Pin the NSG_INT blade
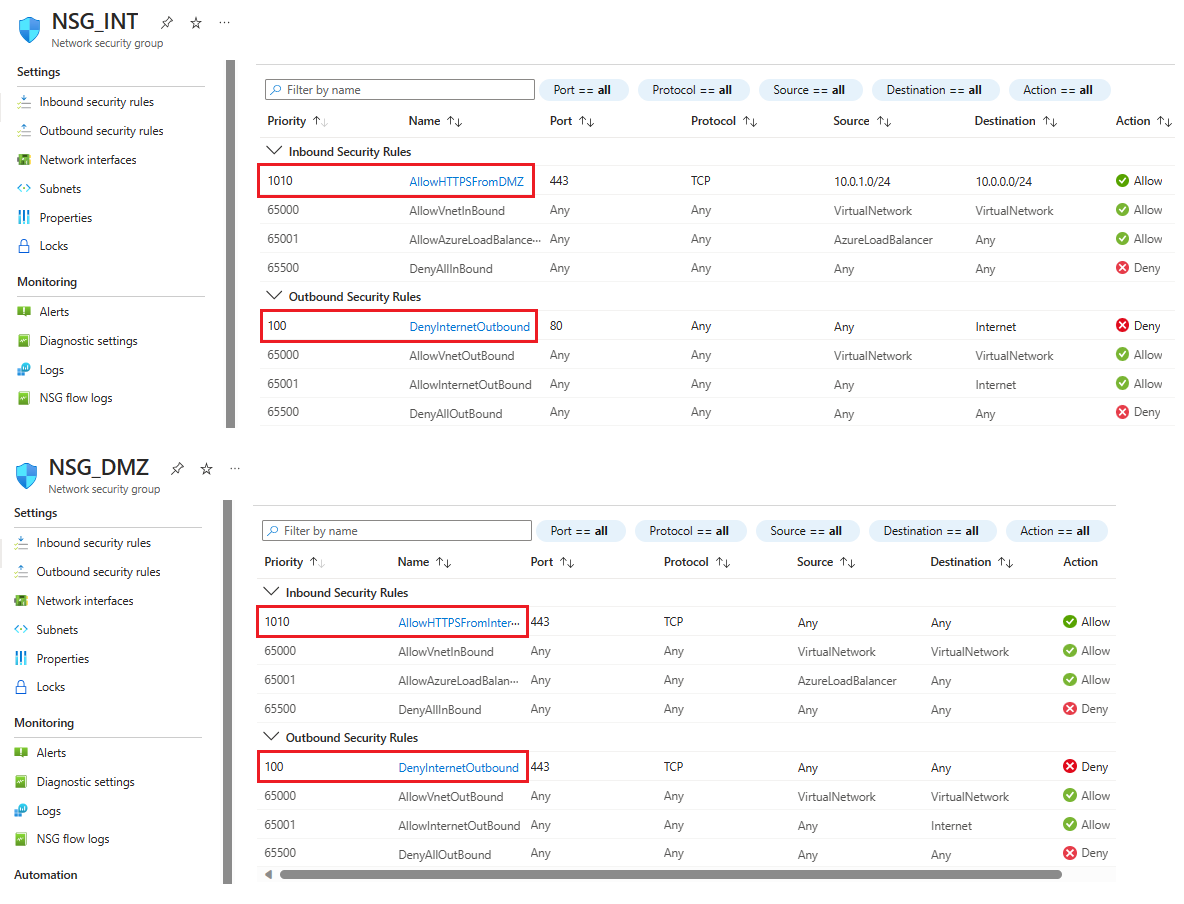 click(x=167, y=23)
